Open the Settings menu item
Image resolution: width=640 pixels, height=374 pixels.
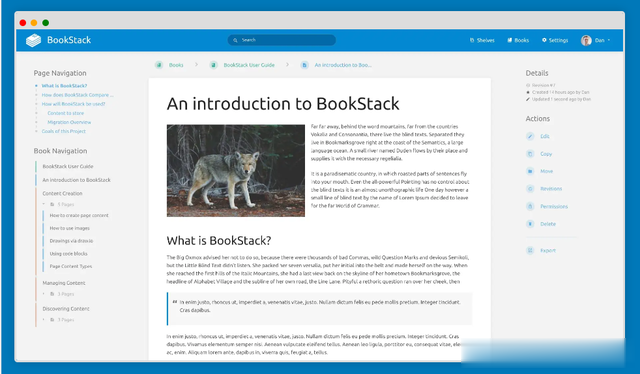[555, 40]
